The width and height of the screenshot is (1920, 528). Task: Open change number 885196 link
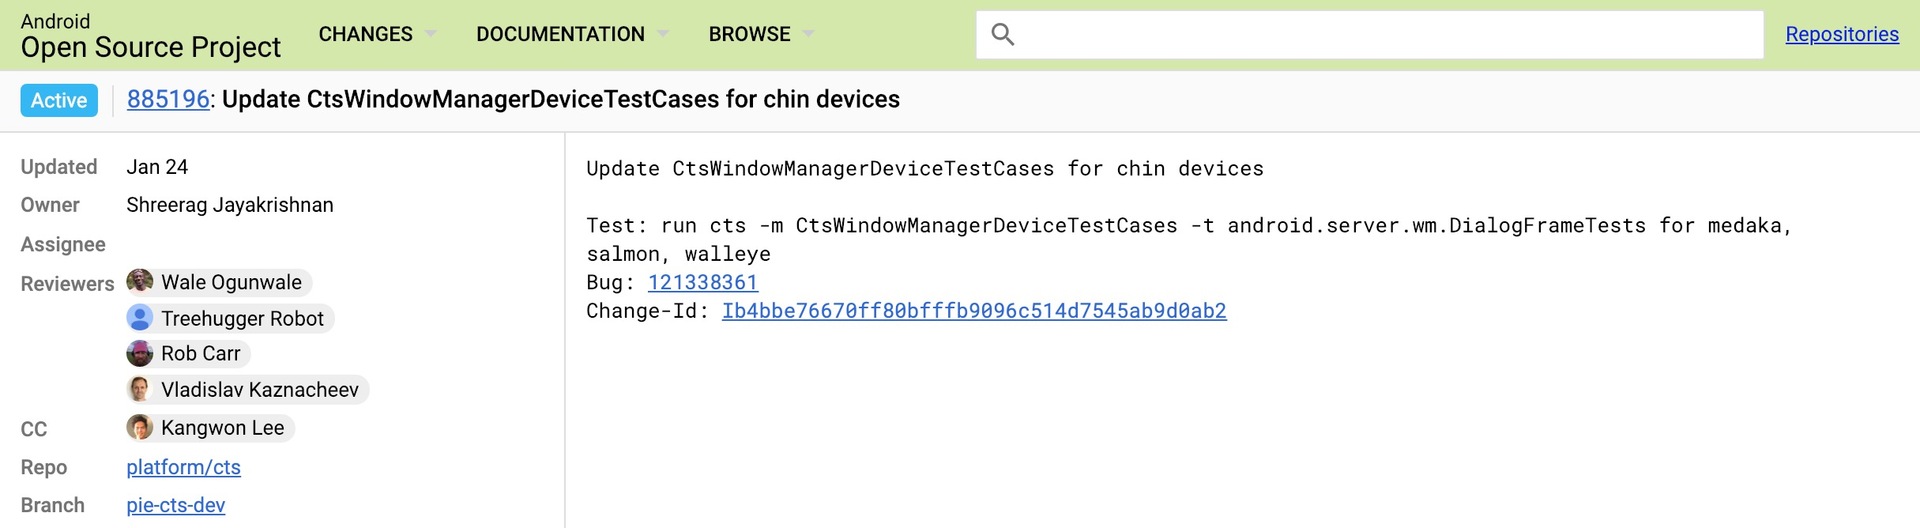tap(168, 99)
